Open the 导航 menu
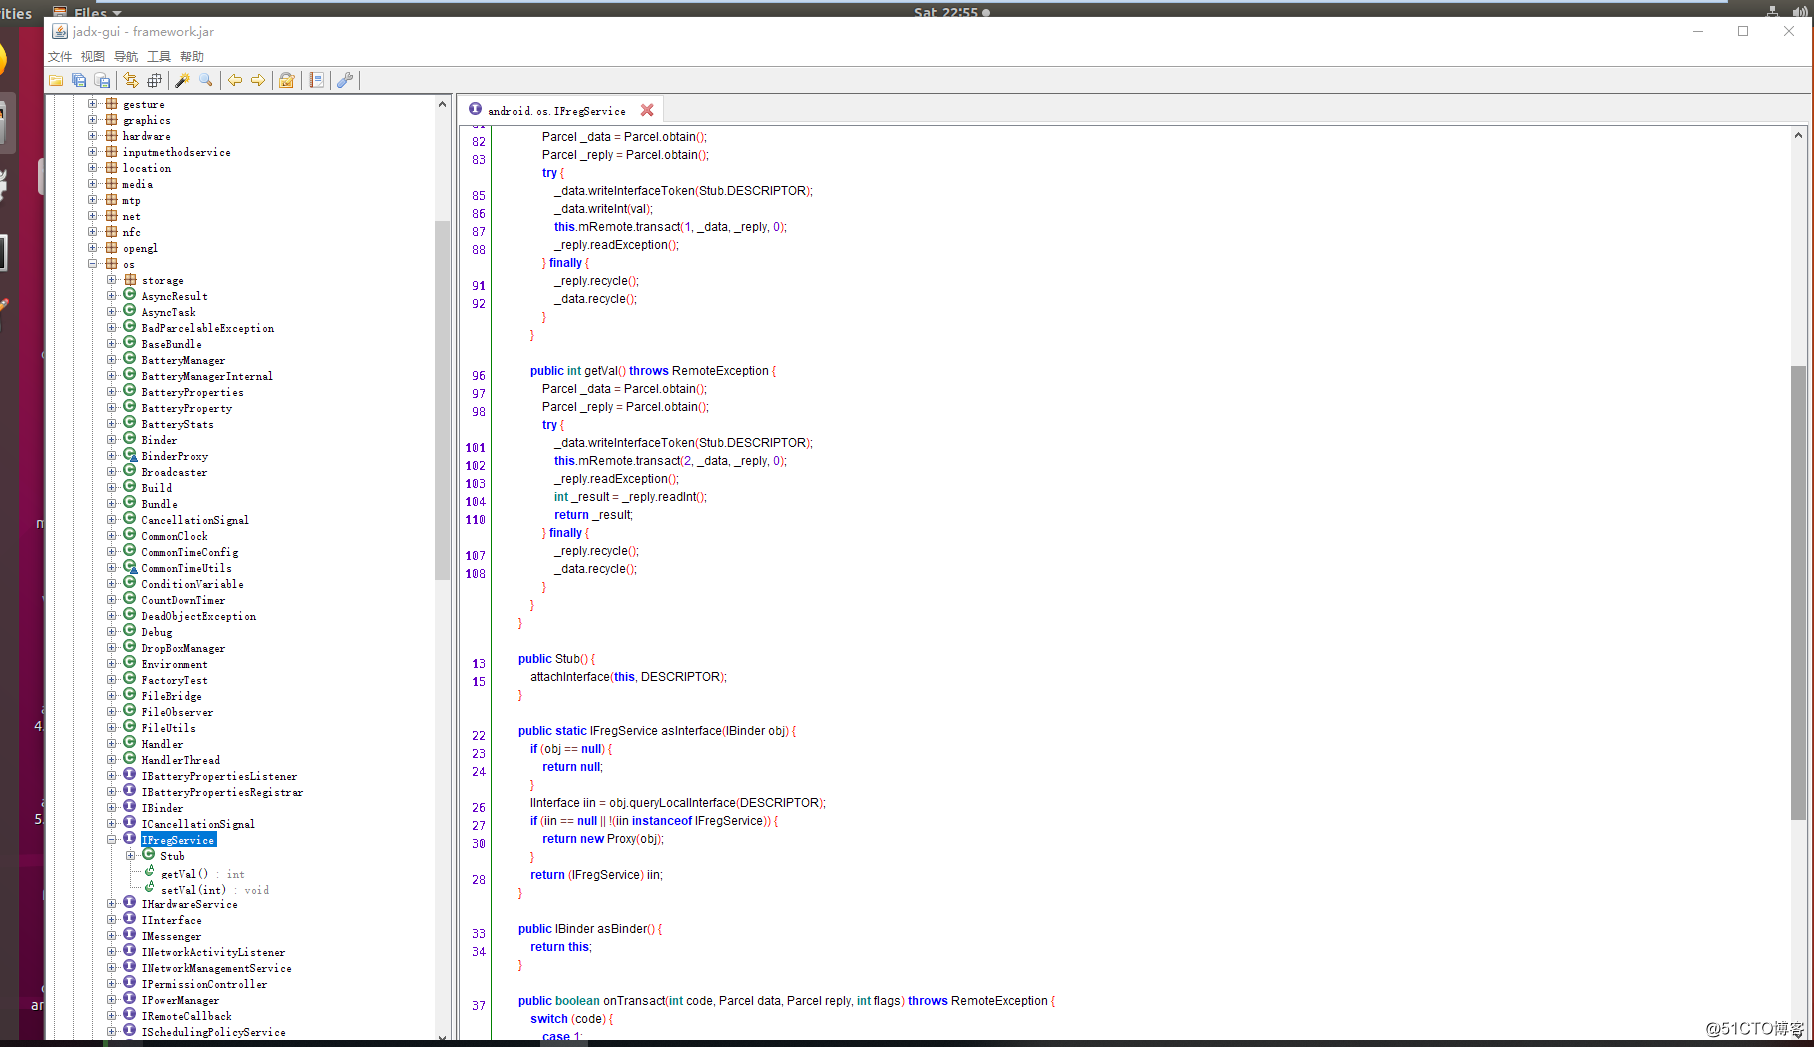The height and width of the screenshot is (1047, 1814). tap(126, 57)
